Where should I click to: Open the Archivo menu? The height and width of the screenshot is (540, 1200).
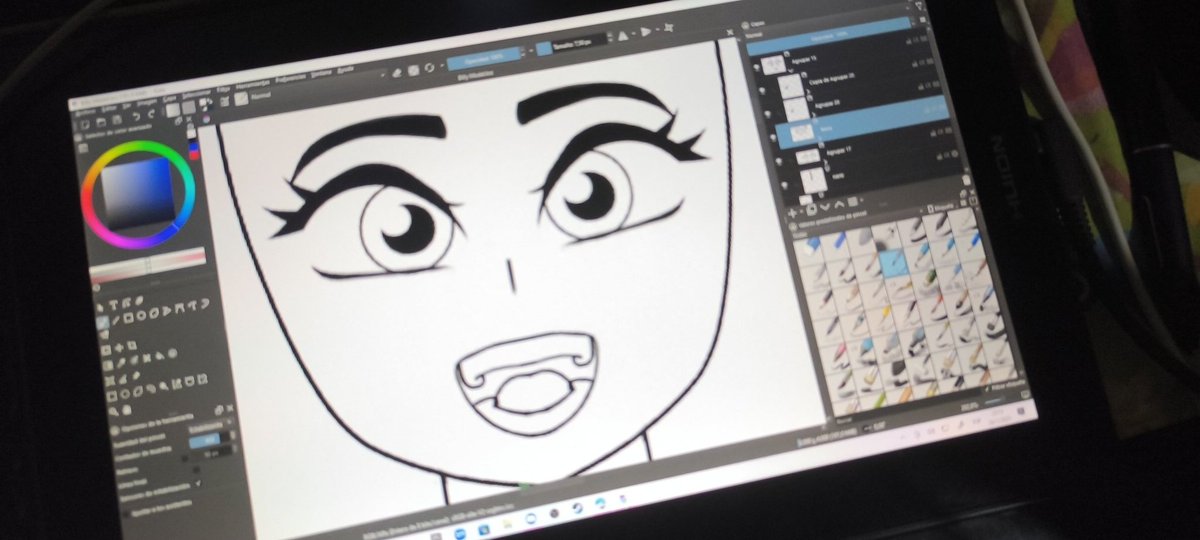tap(85, 112)
